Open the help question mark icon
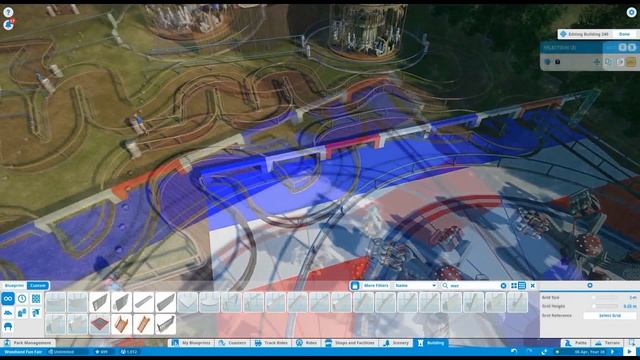Screen dimensions: 640x360 [8, 12]
